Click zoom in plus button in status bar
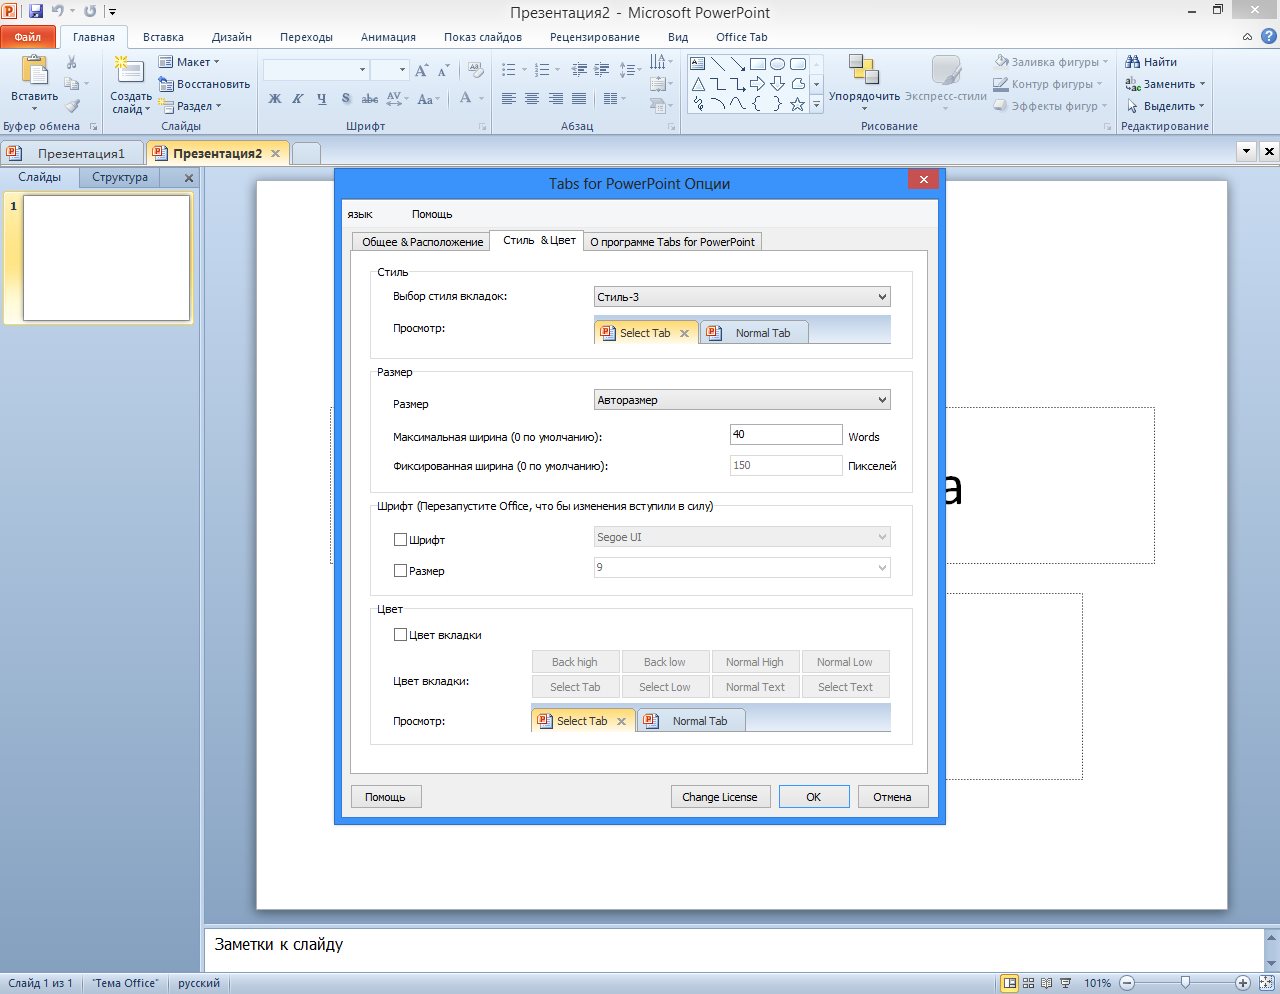The width and height of the screenshot is (1280, 994). (x=1242, y=983)
